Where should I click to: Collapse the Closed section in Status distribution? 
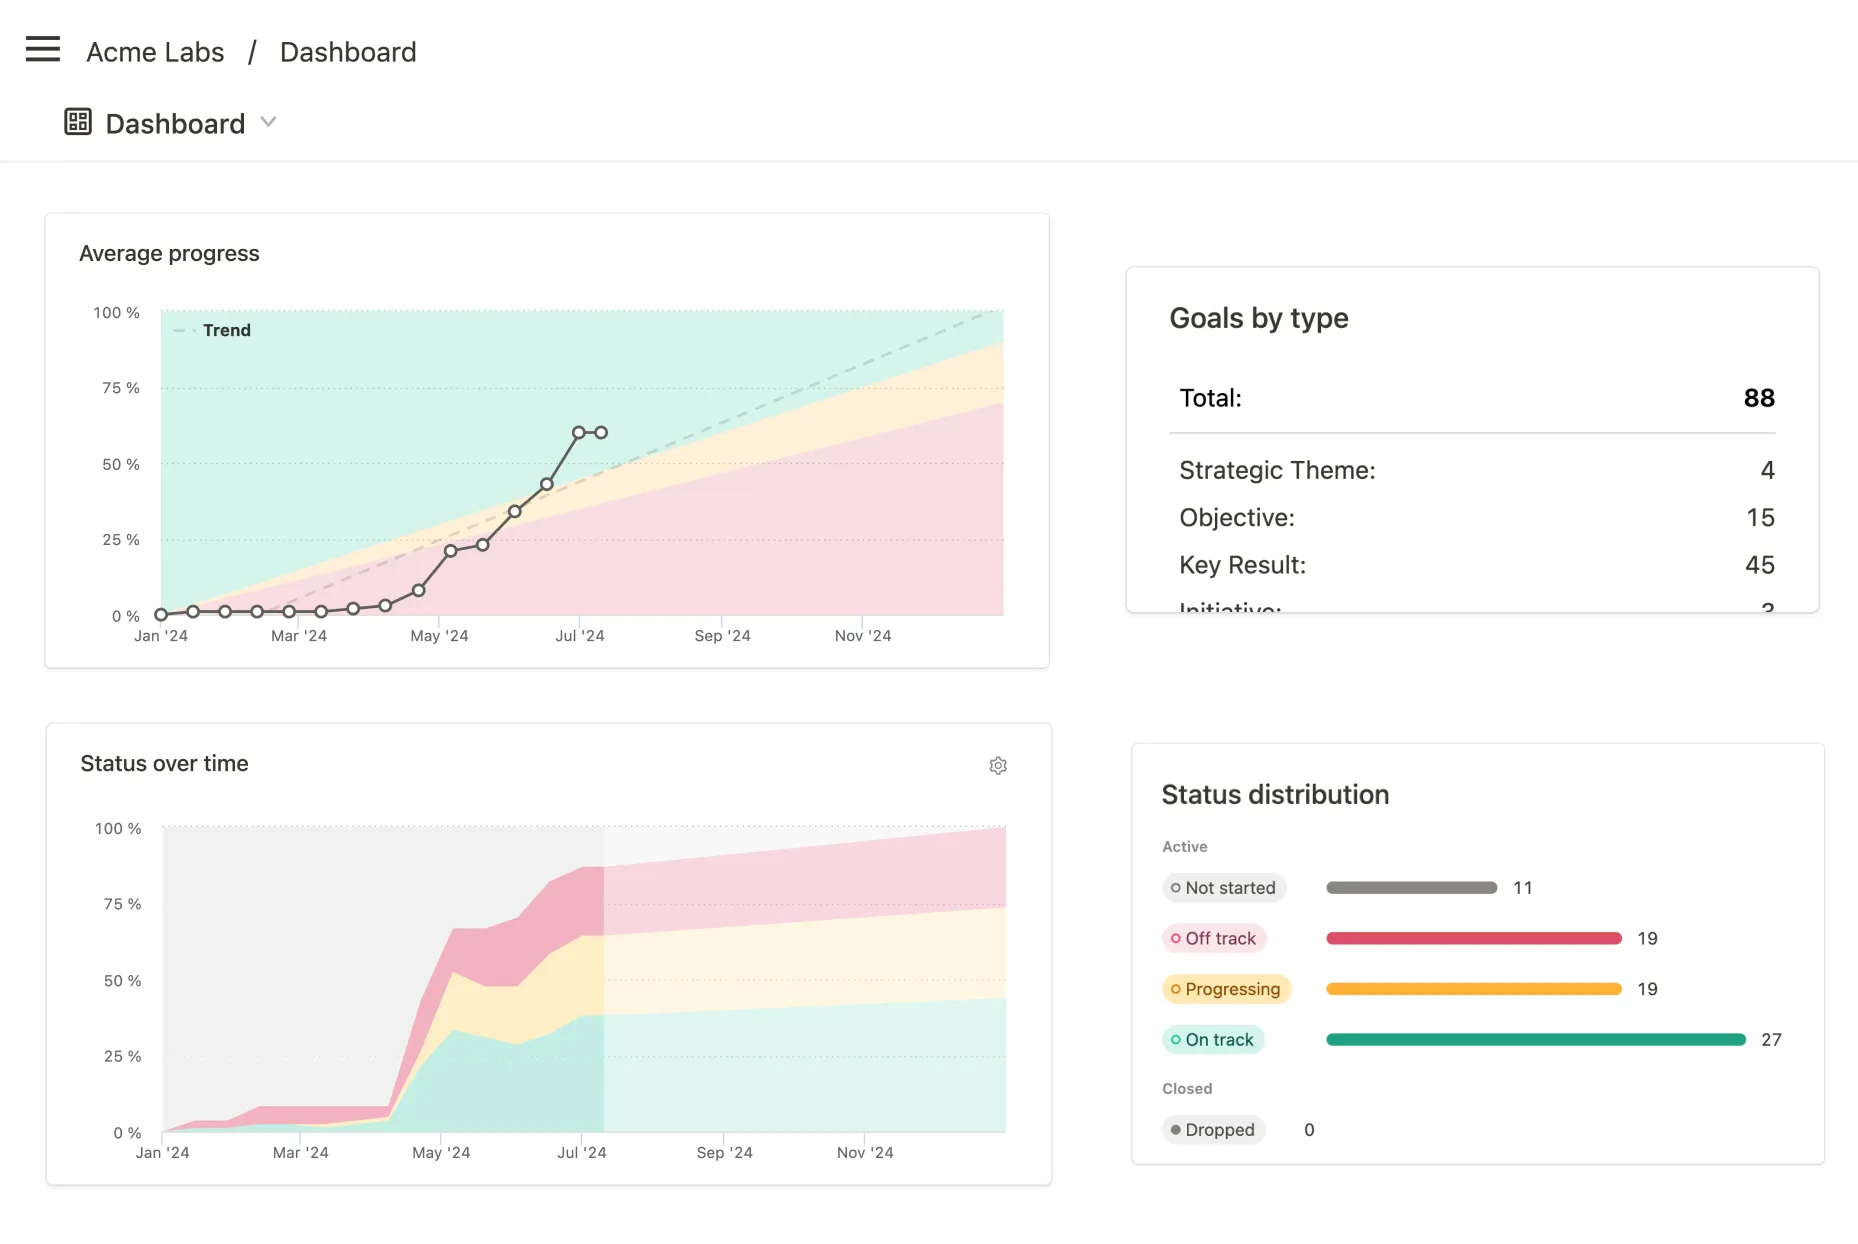point(1186,1088)
